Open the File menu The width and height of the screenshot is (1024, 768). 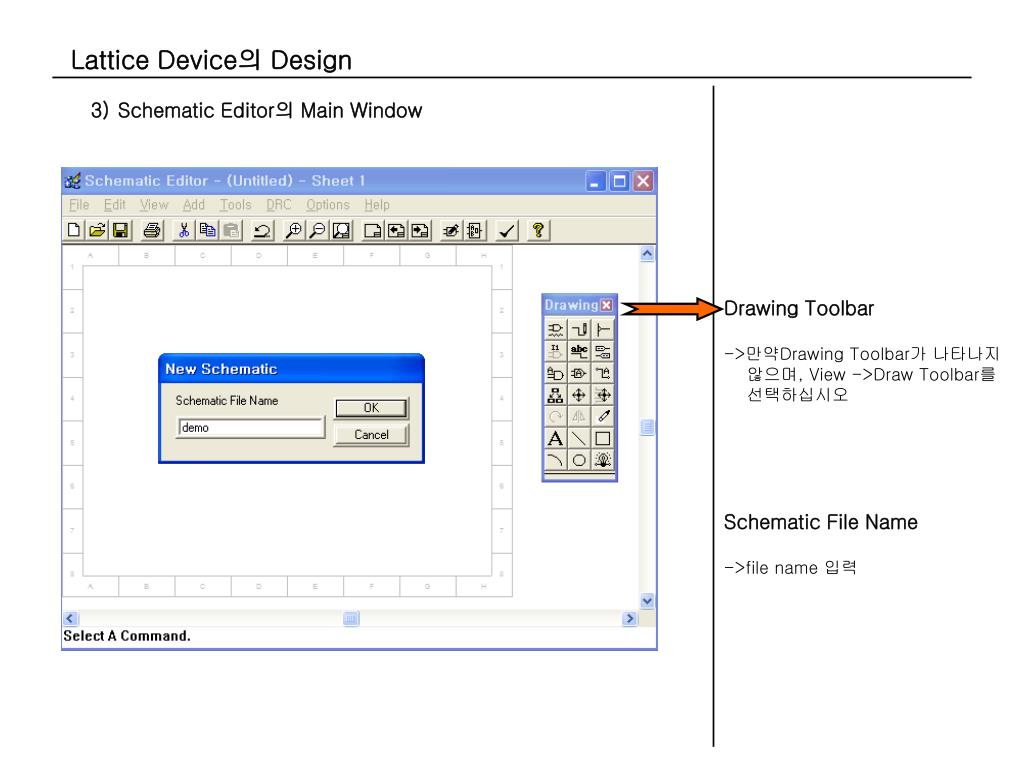pos(79,205)
